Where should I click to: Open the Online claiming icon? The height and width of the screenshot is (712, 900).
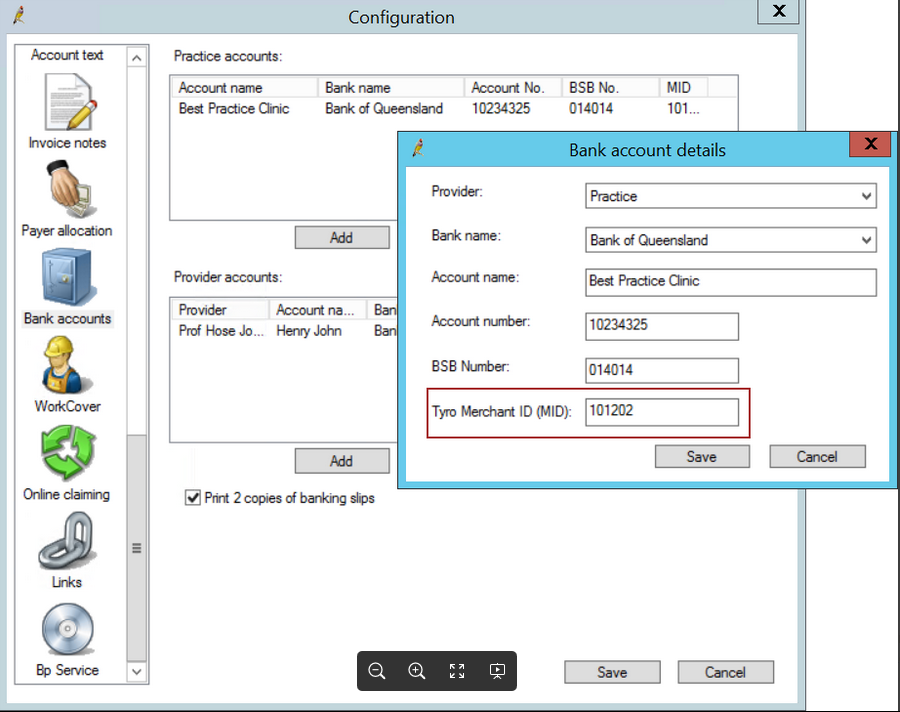point(67,454)
